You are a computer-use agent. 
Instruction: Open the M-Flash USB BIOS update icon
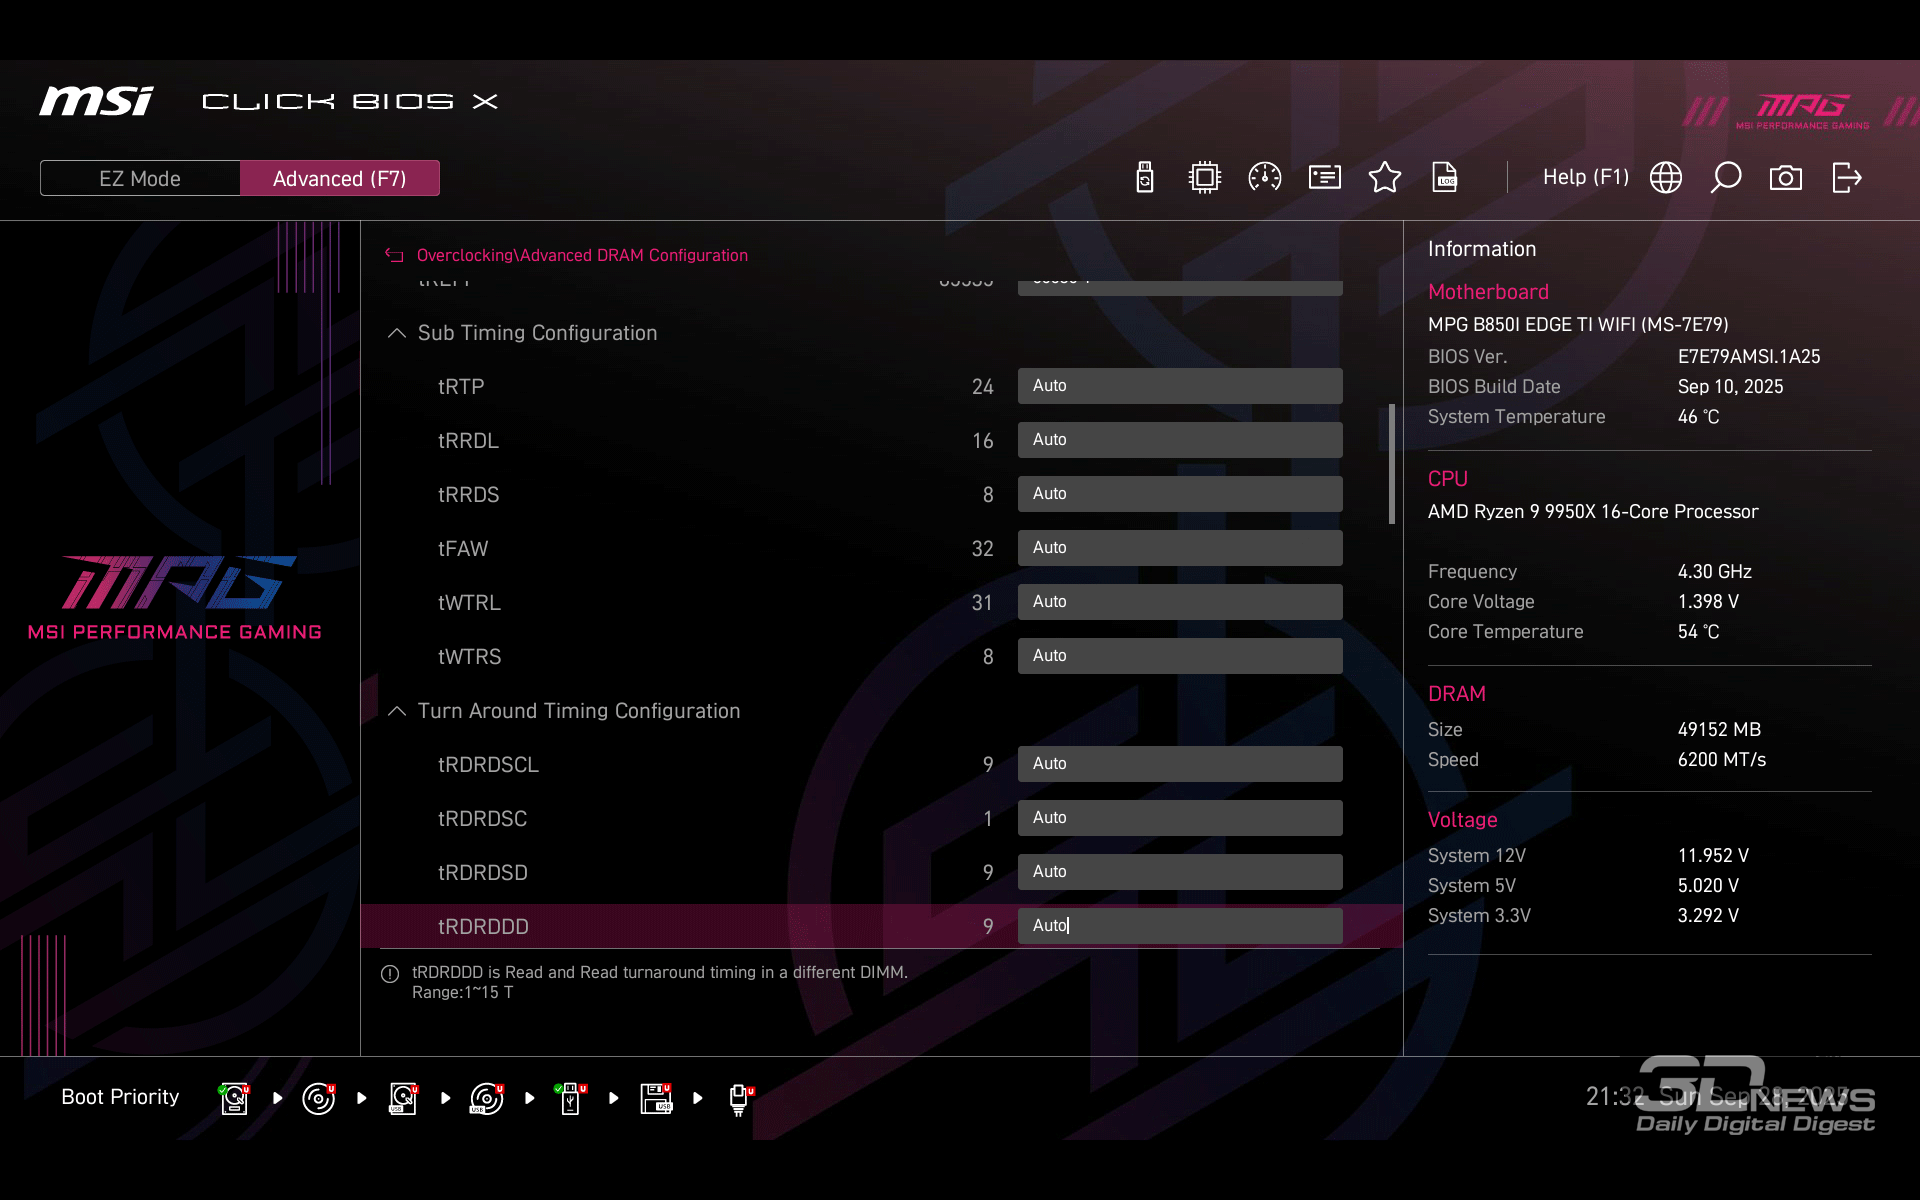(1145, 178)
